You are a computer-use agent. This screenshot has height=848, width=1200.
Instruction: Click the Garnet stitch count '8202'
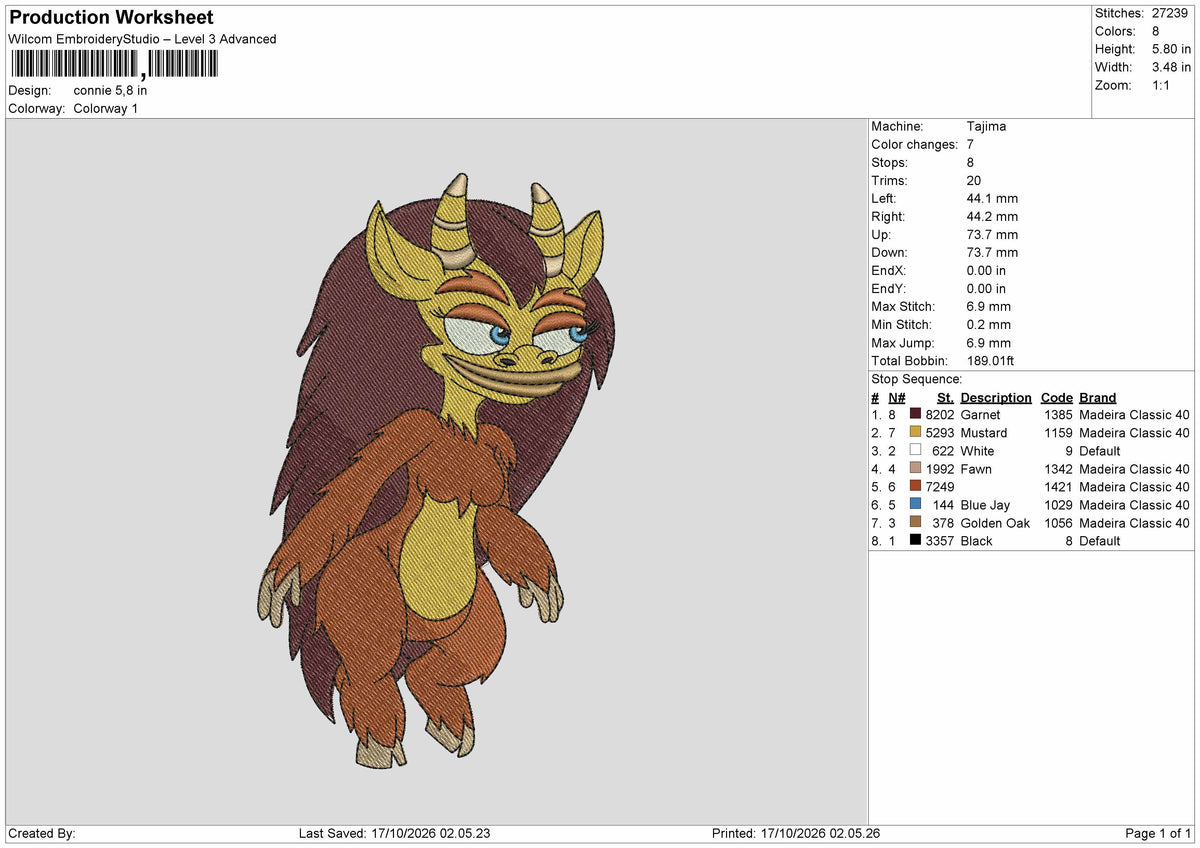[x=940, y=414]
